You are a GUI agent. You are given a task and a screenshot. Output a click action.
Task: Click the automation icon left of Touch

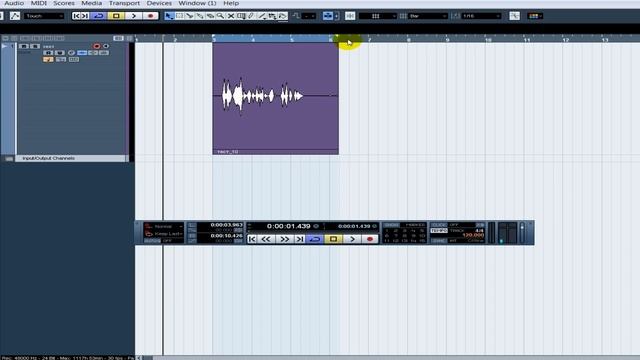(x=15, y=16)
